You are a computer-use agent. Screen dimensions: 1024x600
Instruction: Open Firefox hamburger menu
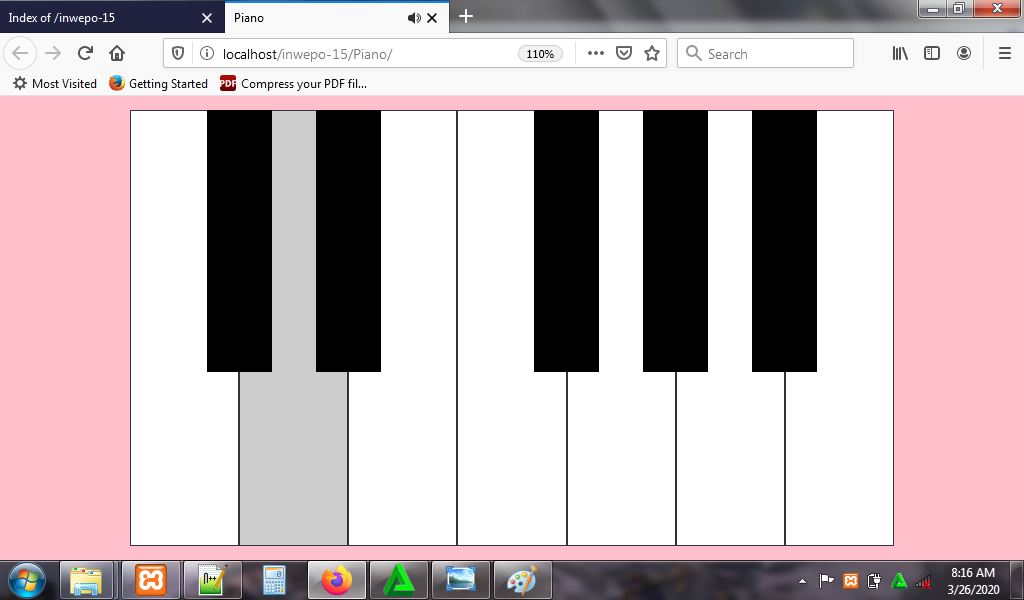tap(1005, 54)
